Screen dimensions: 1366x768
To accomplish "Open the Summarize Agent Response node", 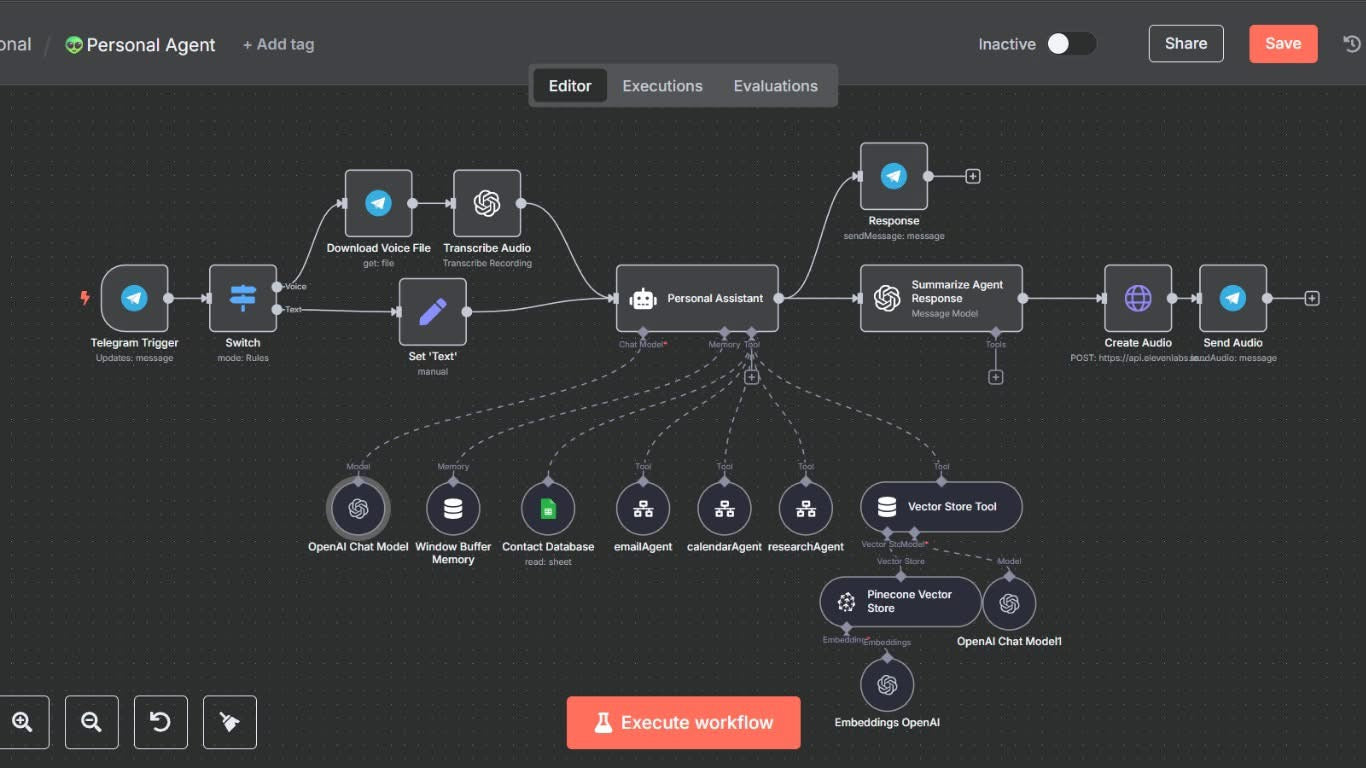I will [941, 298].
